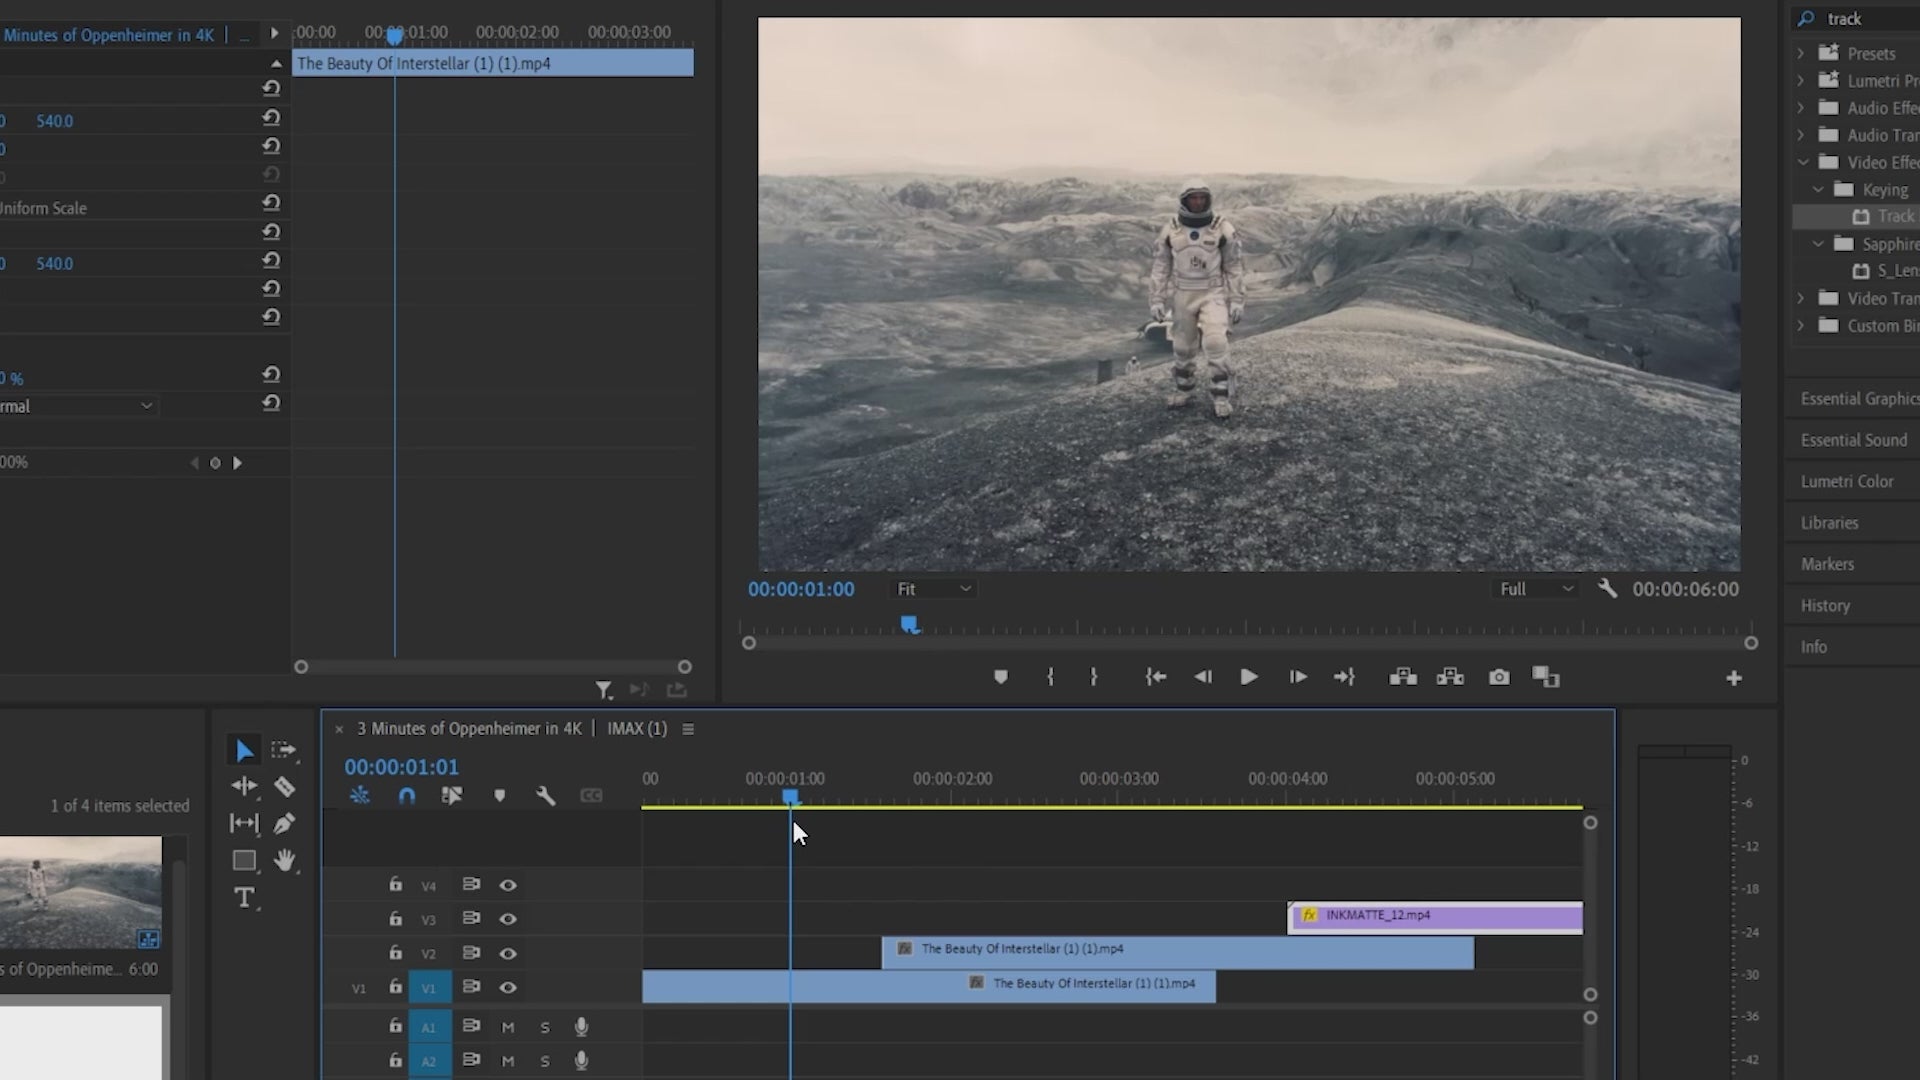Viewport: 1920px width, 1080px height.
Task: Open the History panel
Action: coord(1825,606)
